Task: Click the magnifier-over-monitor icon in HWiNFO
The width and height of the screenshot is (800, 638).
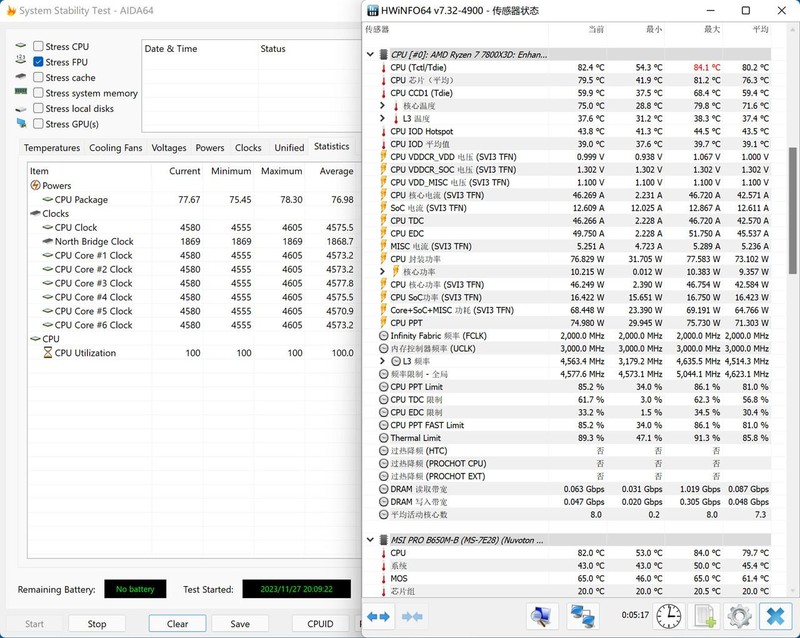Action: point(542,616)
